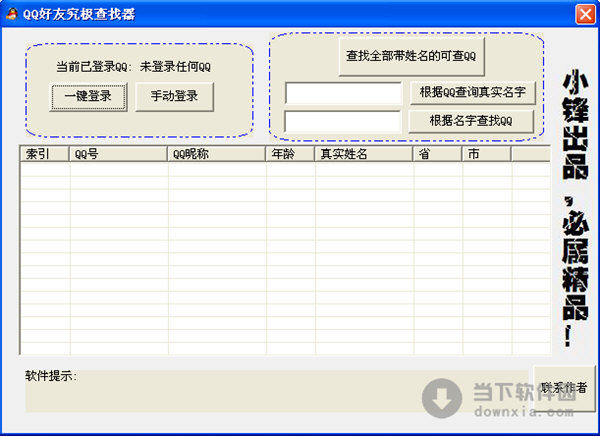Click the 当前已登录QQ: label
The height and width of the screenshot is (436, 600).
94,67
